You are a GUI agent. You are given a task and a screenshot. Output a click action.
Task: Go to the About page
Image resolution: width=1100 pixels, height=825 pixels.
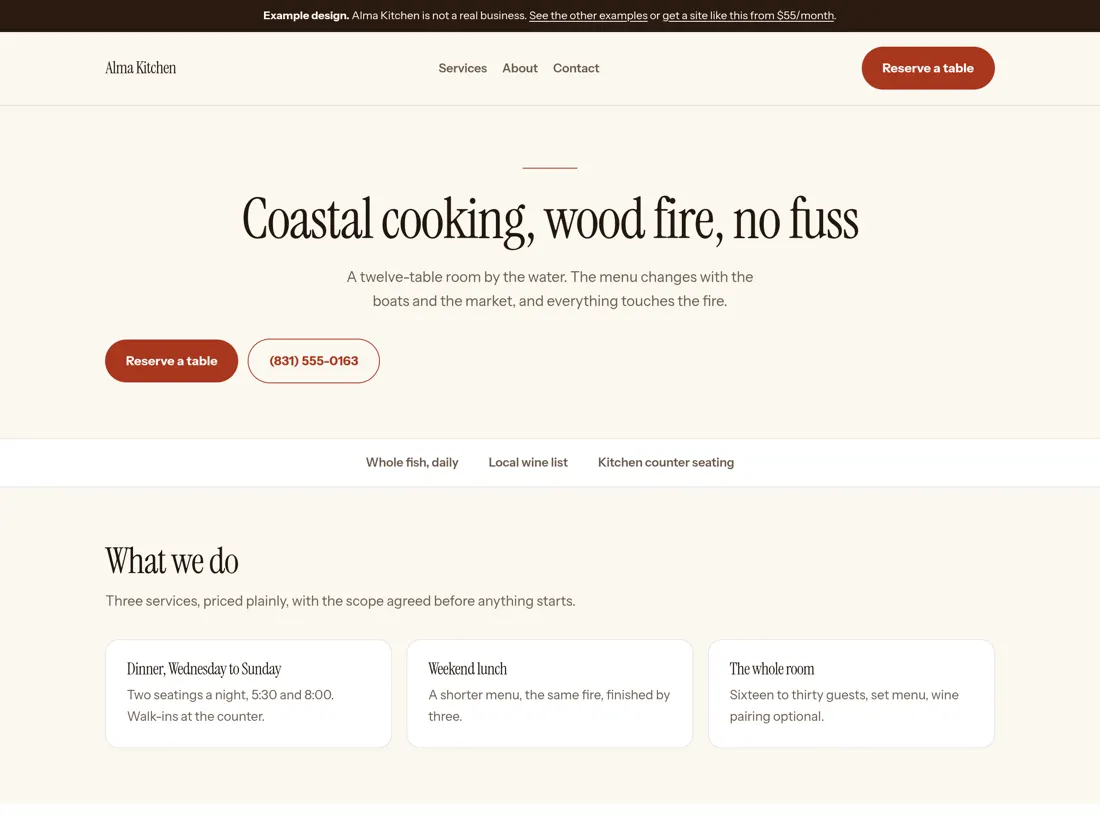520,68
